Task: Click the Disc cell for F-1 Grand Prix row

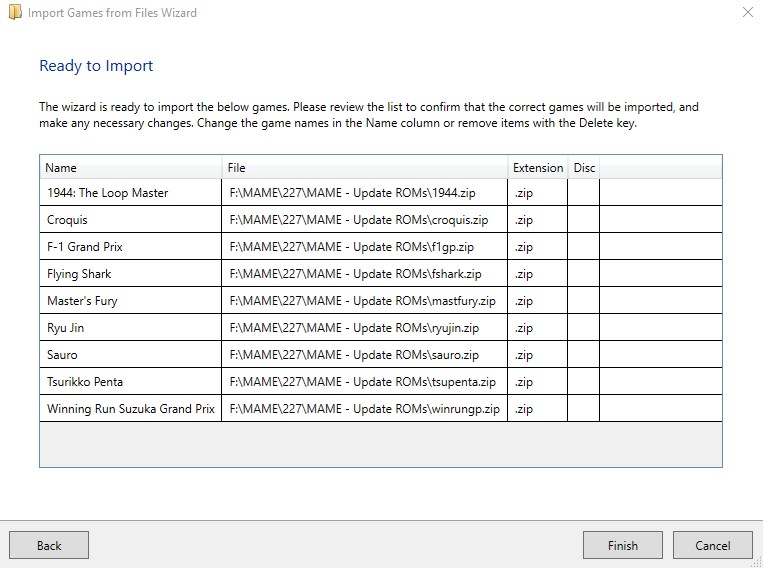Action: pyautogui.click(x=583, y=246)
